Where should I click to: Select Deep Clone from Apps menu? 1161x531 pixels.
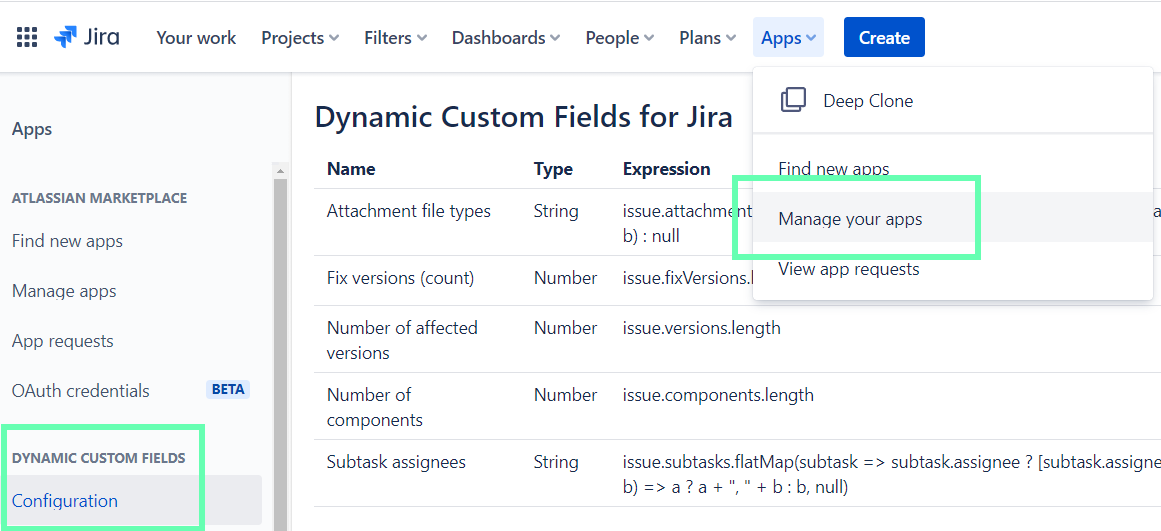[x=867, y=101]
